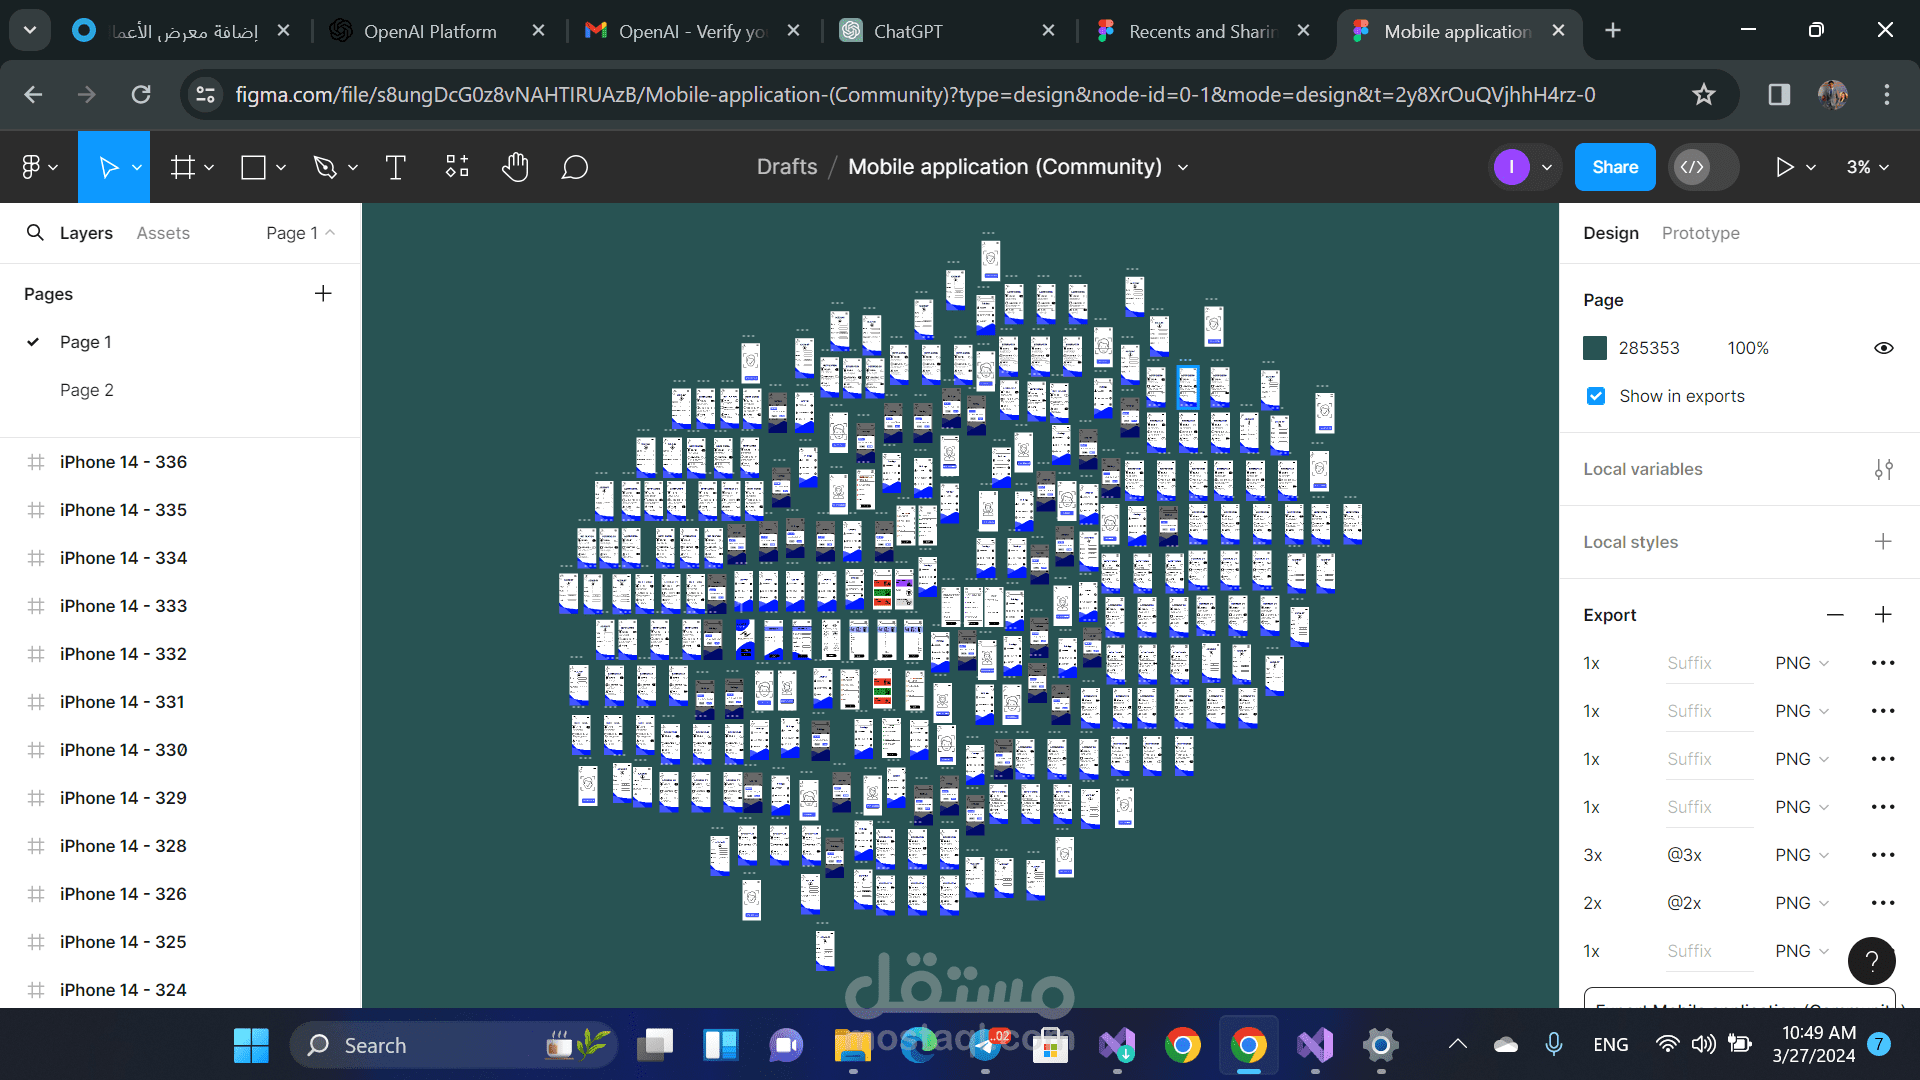Image resolution: width=1920 pixels, height=1080 pixels.
Task: Add a new page with plus icon
Action: (323, 294)
